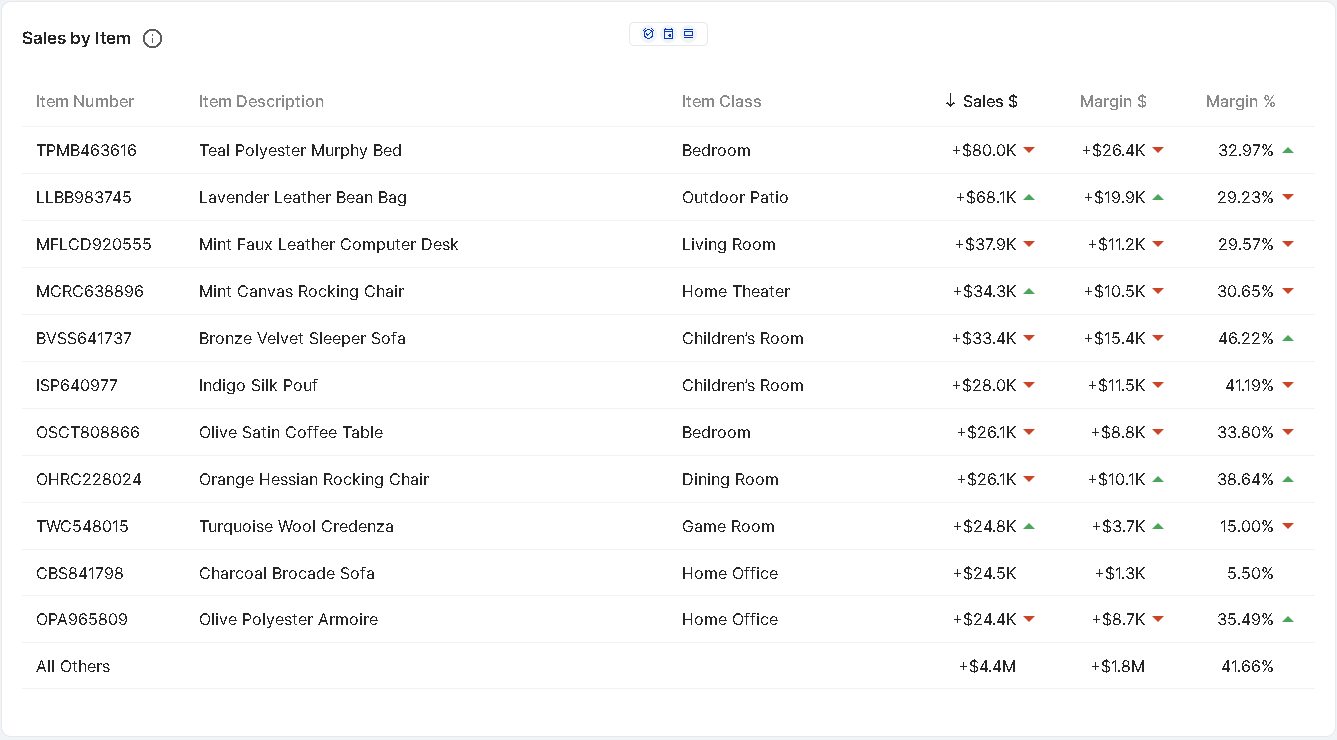Image resolution: width=1337 pixels, height=740 pixels.
Task: Open item number CBS841798
Action: pyautogui.click(x=80, y=573)
